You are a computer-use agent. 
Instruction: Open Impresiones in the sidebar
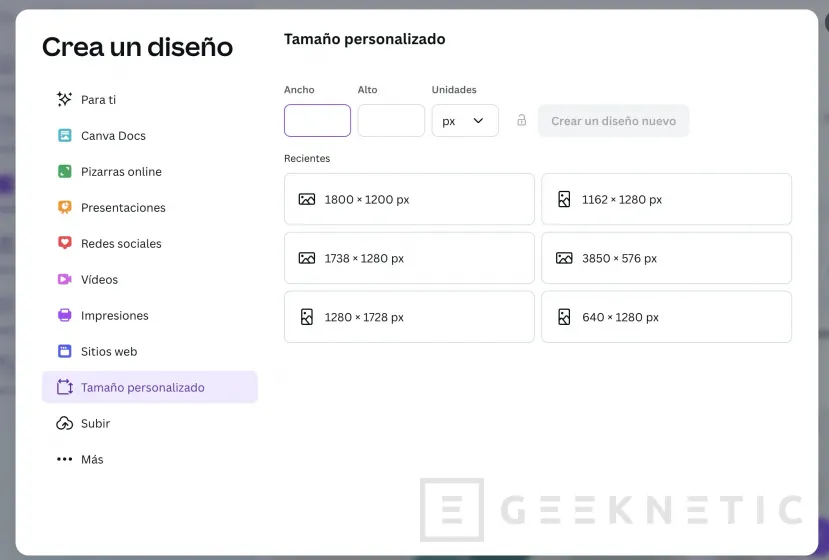[x=150, y=315]
